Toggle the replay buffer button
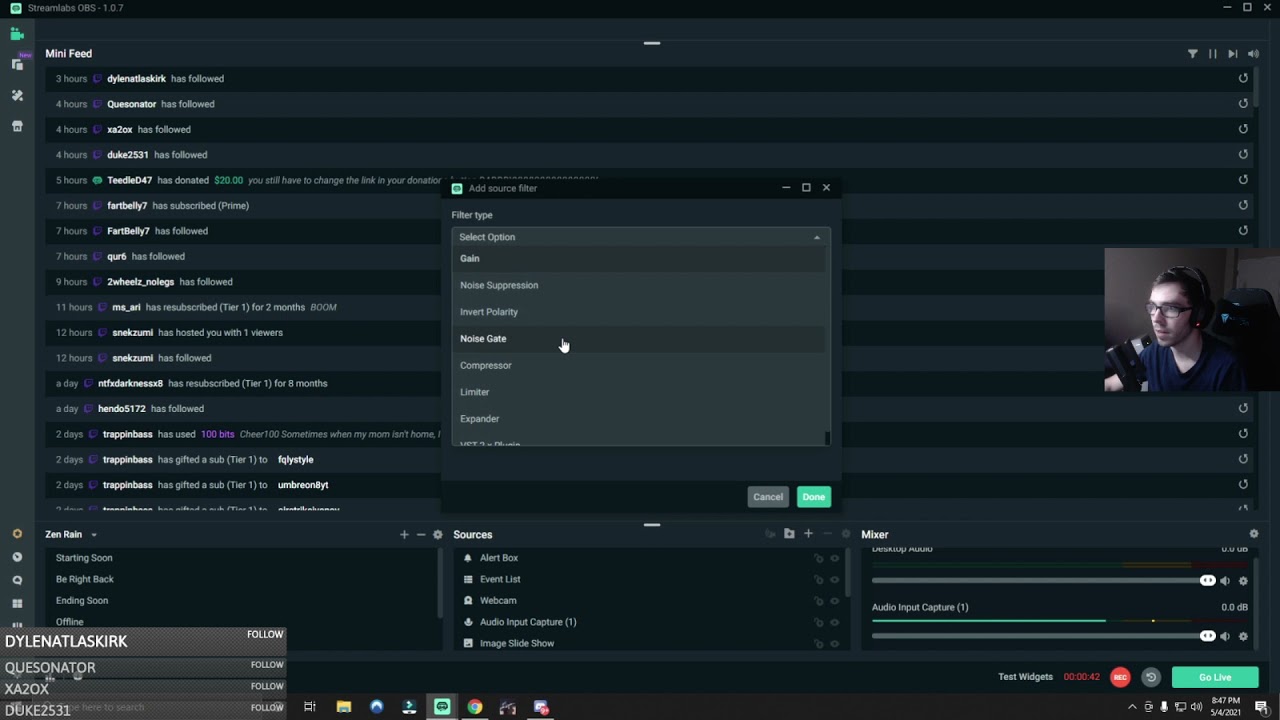 (x=1151, y=677)
